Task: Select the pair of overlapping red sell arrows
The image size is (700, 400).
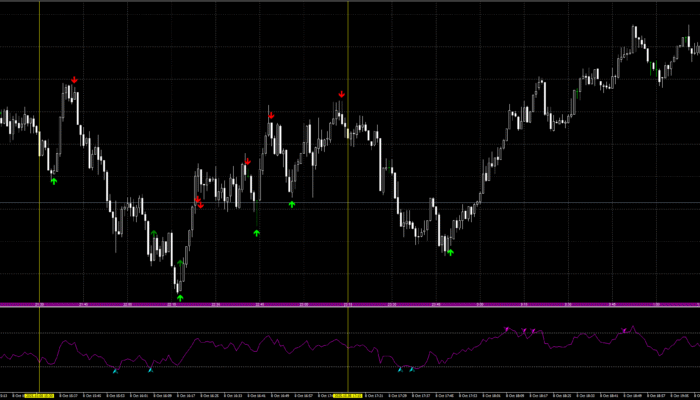Action: [x=199, y=203]
